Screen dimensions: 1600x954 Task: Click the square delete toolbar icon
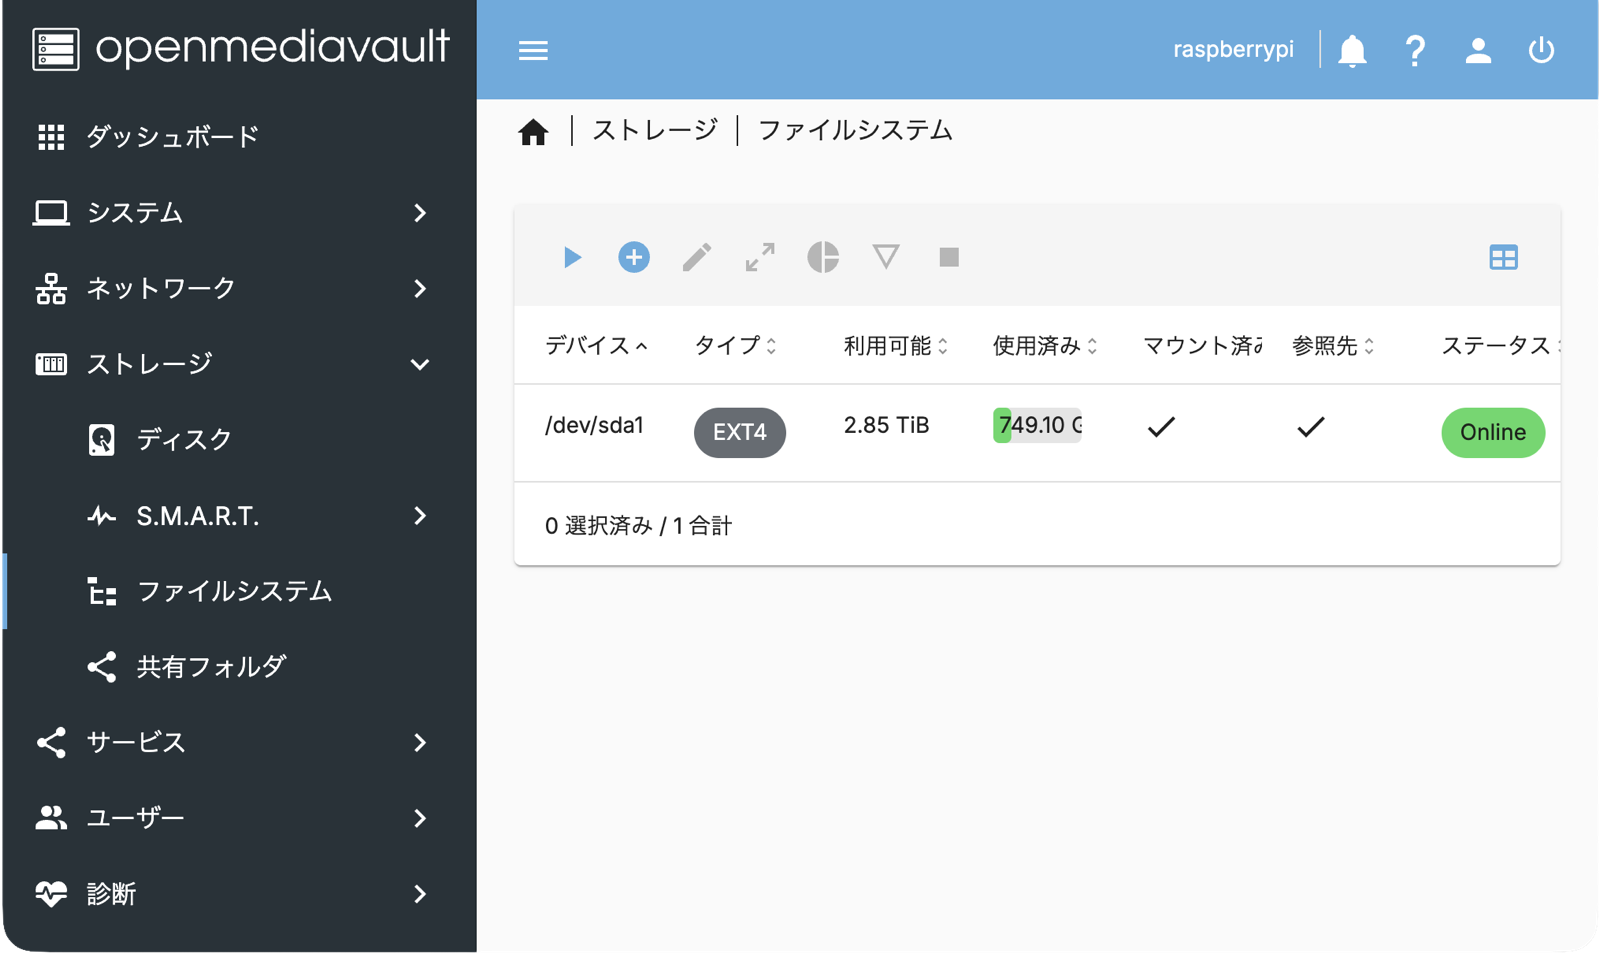tap(949, 258)
